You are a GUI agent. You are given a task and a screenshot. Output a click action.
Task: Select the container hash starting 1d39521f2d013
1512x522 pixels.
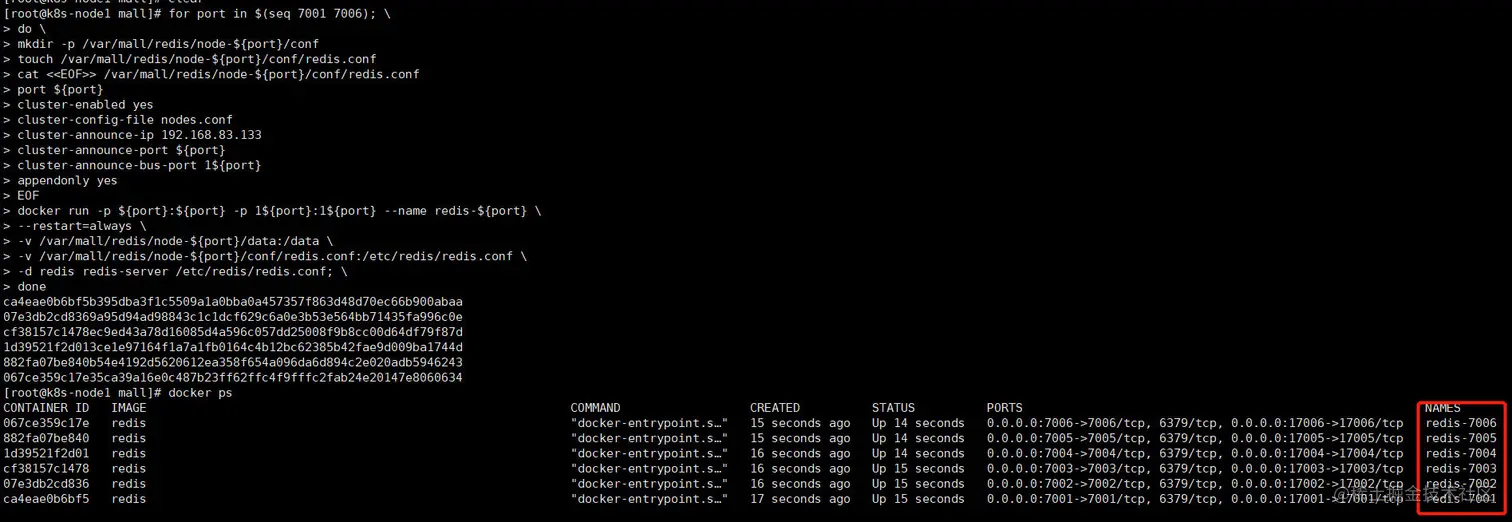point(233,347)
